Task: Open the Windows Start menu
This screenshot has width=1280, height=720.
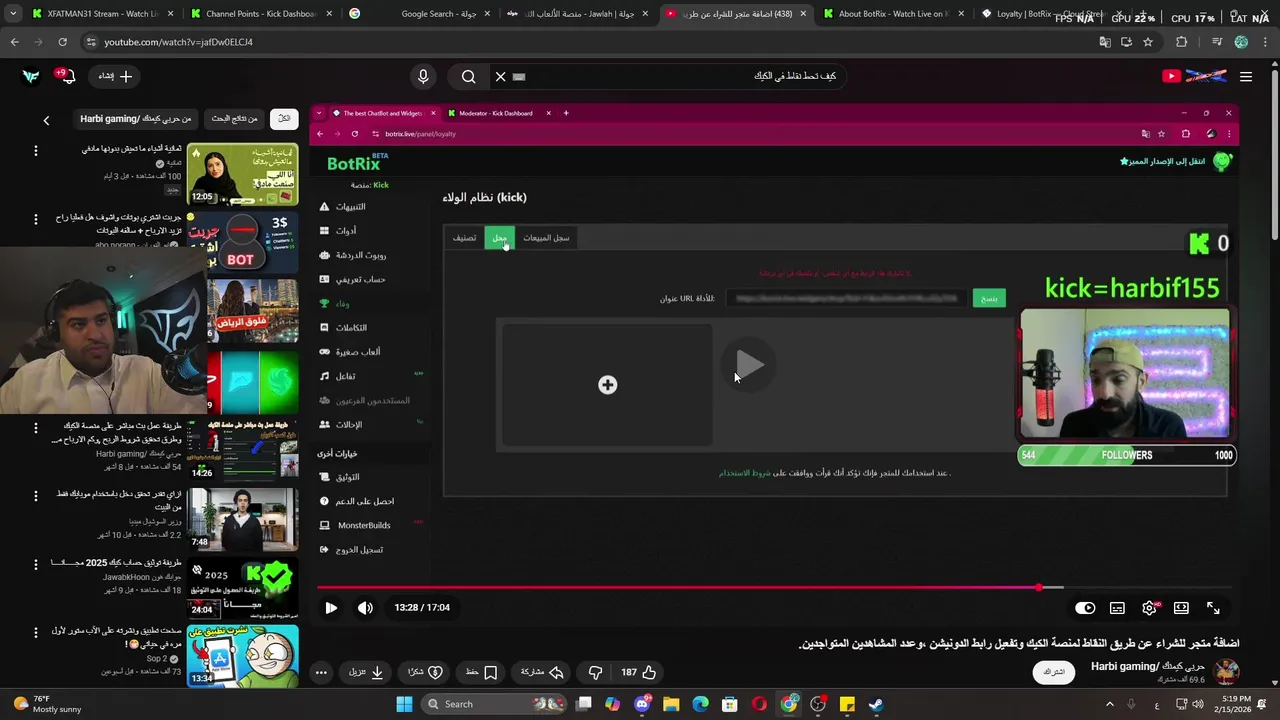Action: pyautogui.click(x=404, y=704)
